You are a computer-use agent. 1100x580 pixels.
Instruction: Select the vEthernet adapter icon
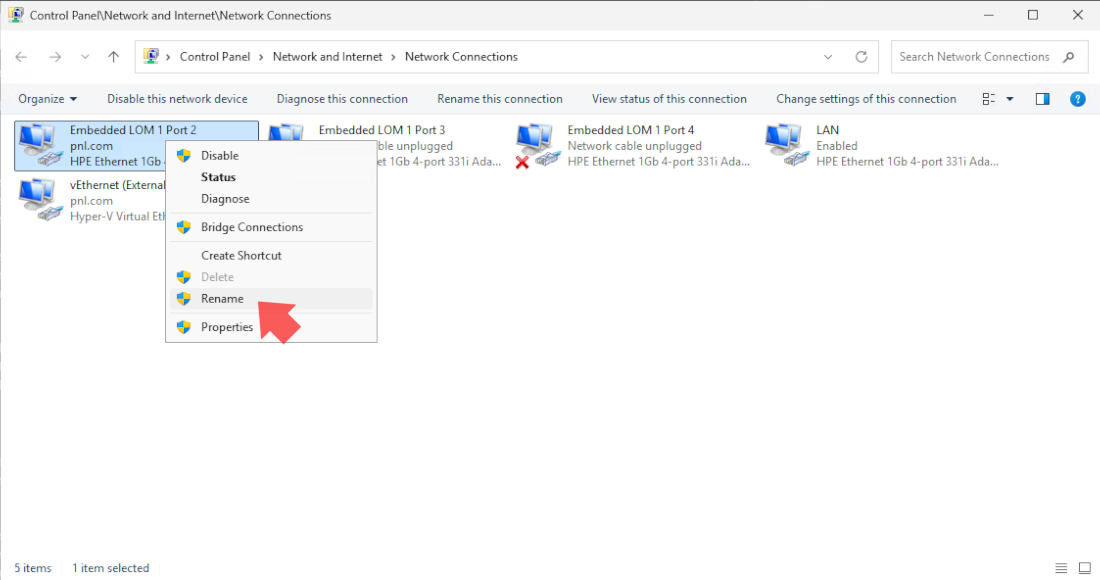(38, 200)
